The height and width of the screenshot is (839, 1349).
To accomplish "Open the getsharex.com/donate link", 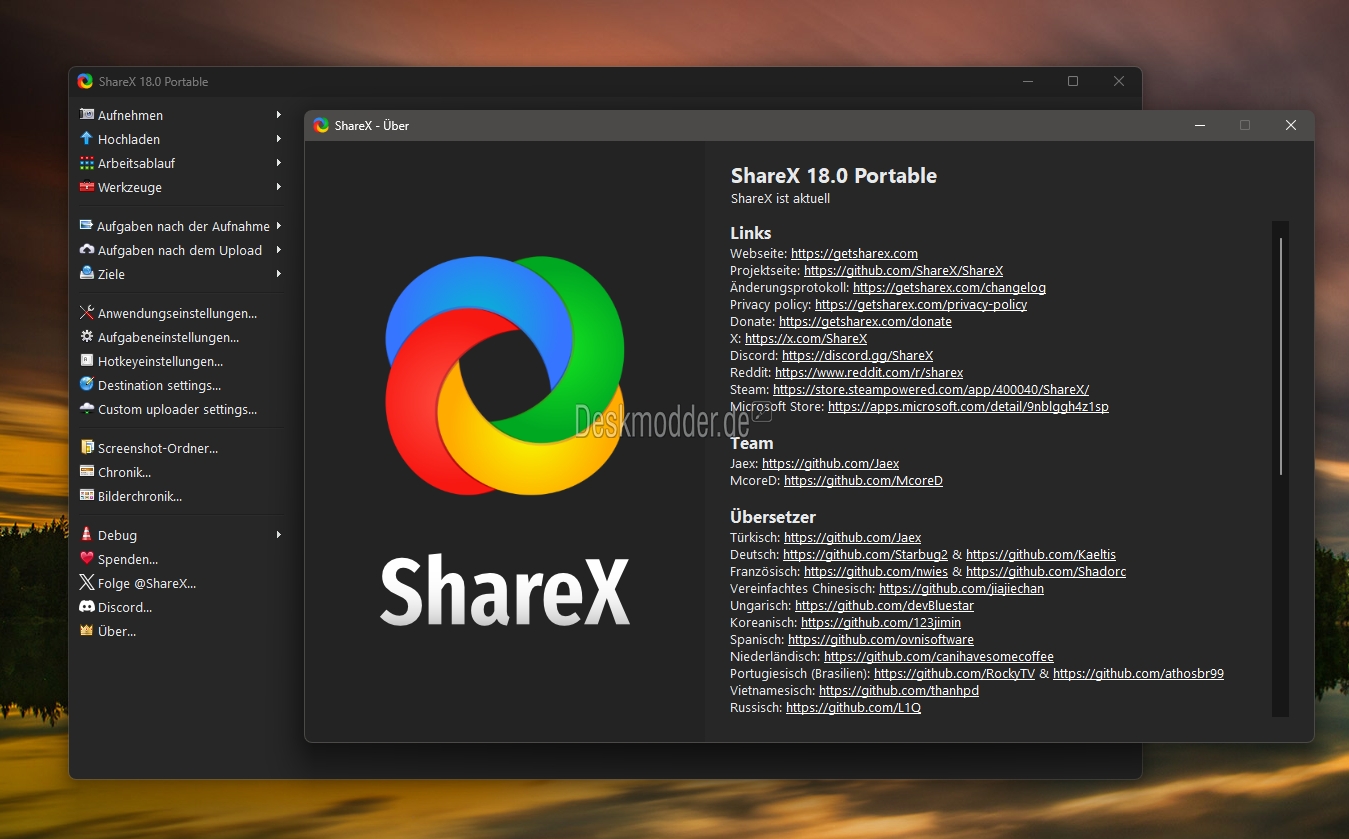I will tap(865, 322).
